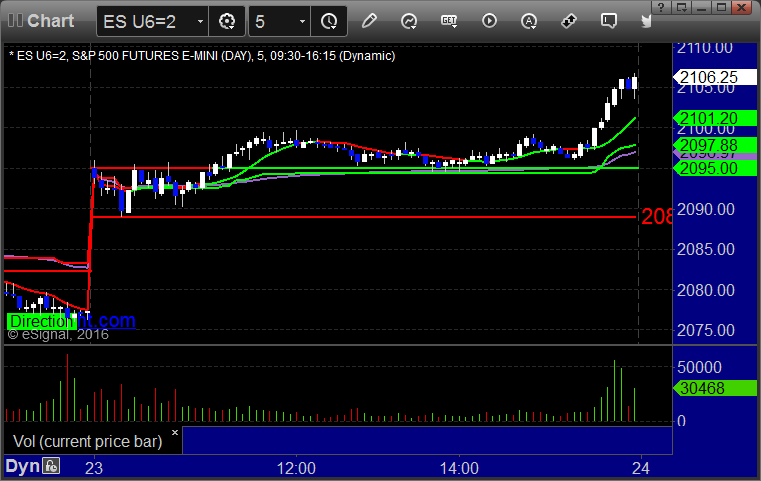Screen dimensions: 761x481
Task: Click the lock icon next to Dyn
Action: point(51,466)
